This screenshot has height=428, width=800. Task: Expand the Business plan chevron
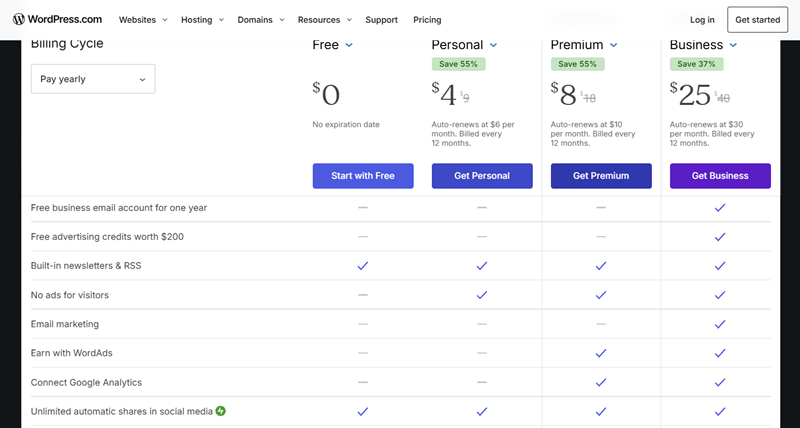733,45
